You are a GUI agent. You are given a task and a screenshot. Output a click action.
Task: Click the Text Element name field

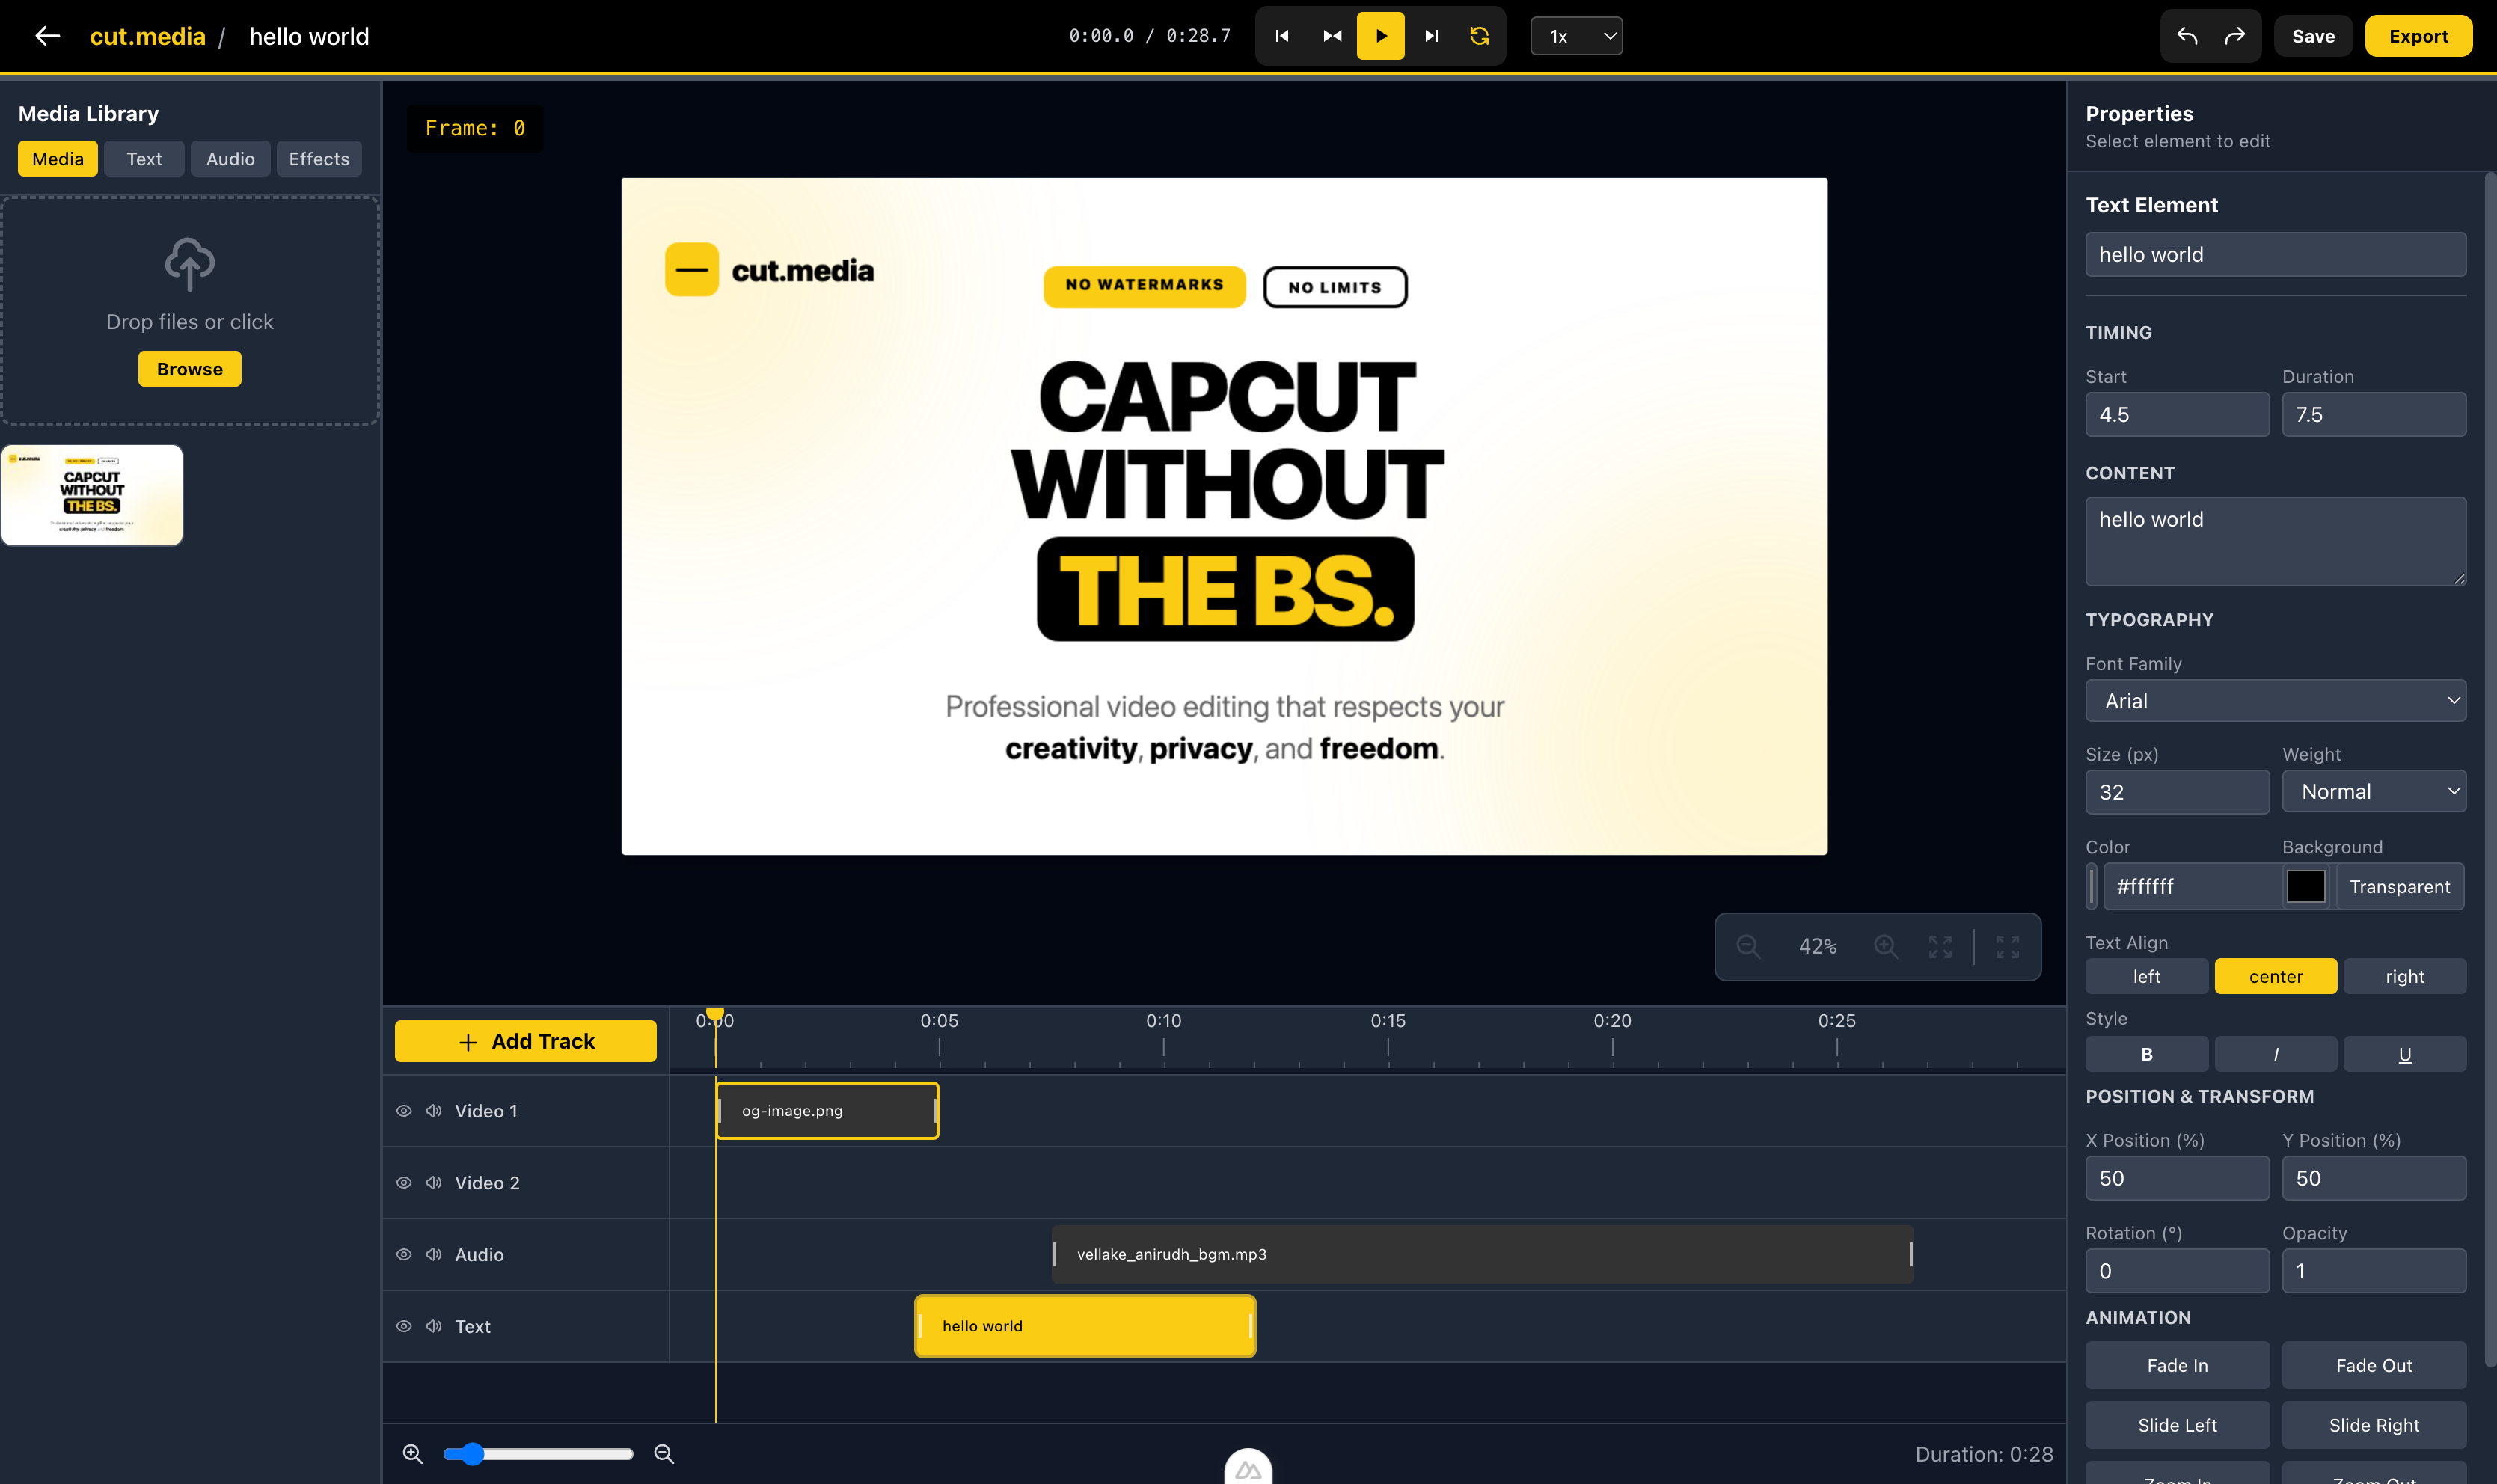(2275, 254)
